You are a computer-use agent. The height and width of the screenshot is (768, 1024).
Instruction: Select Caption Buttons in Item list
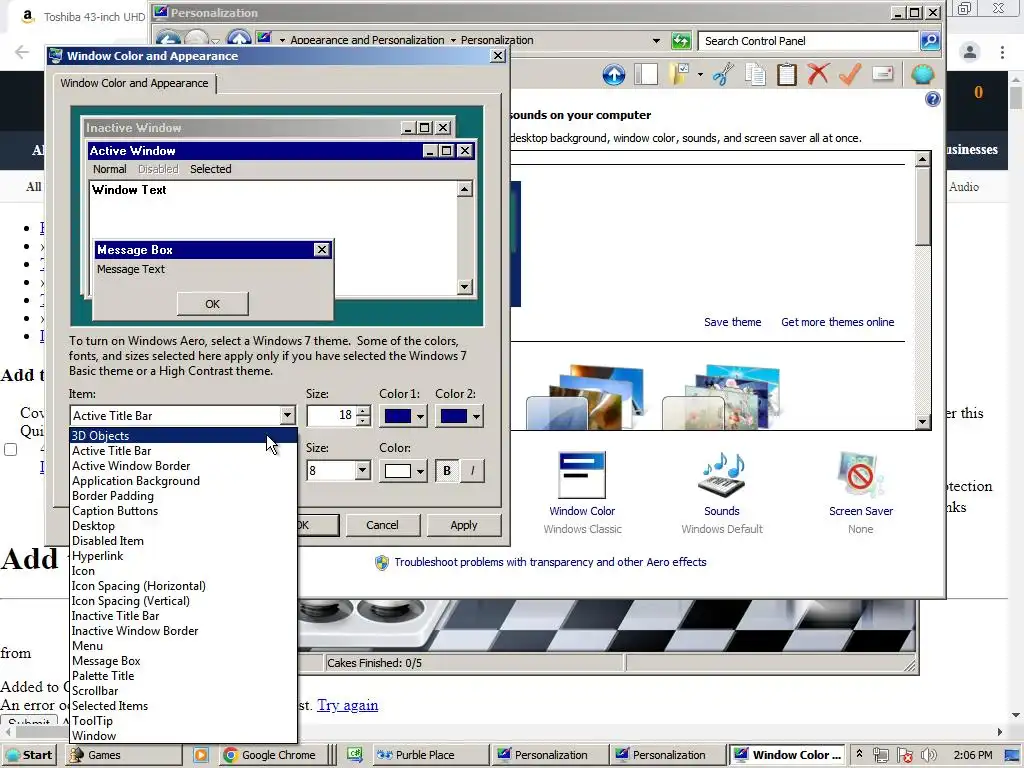click(184, 511)
